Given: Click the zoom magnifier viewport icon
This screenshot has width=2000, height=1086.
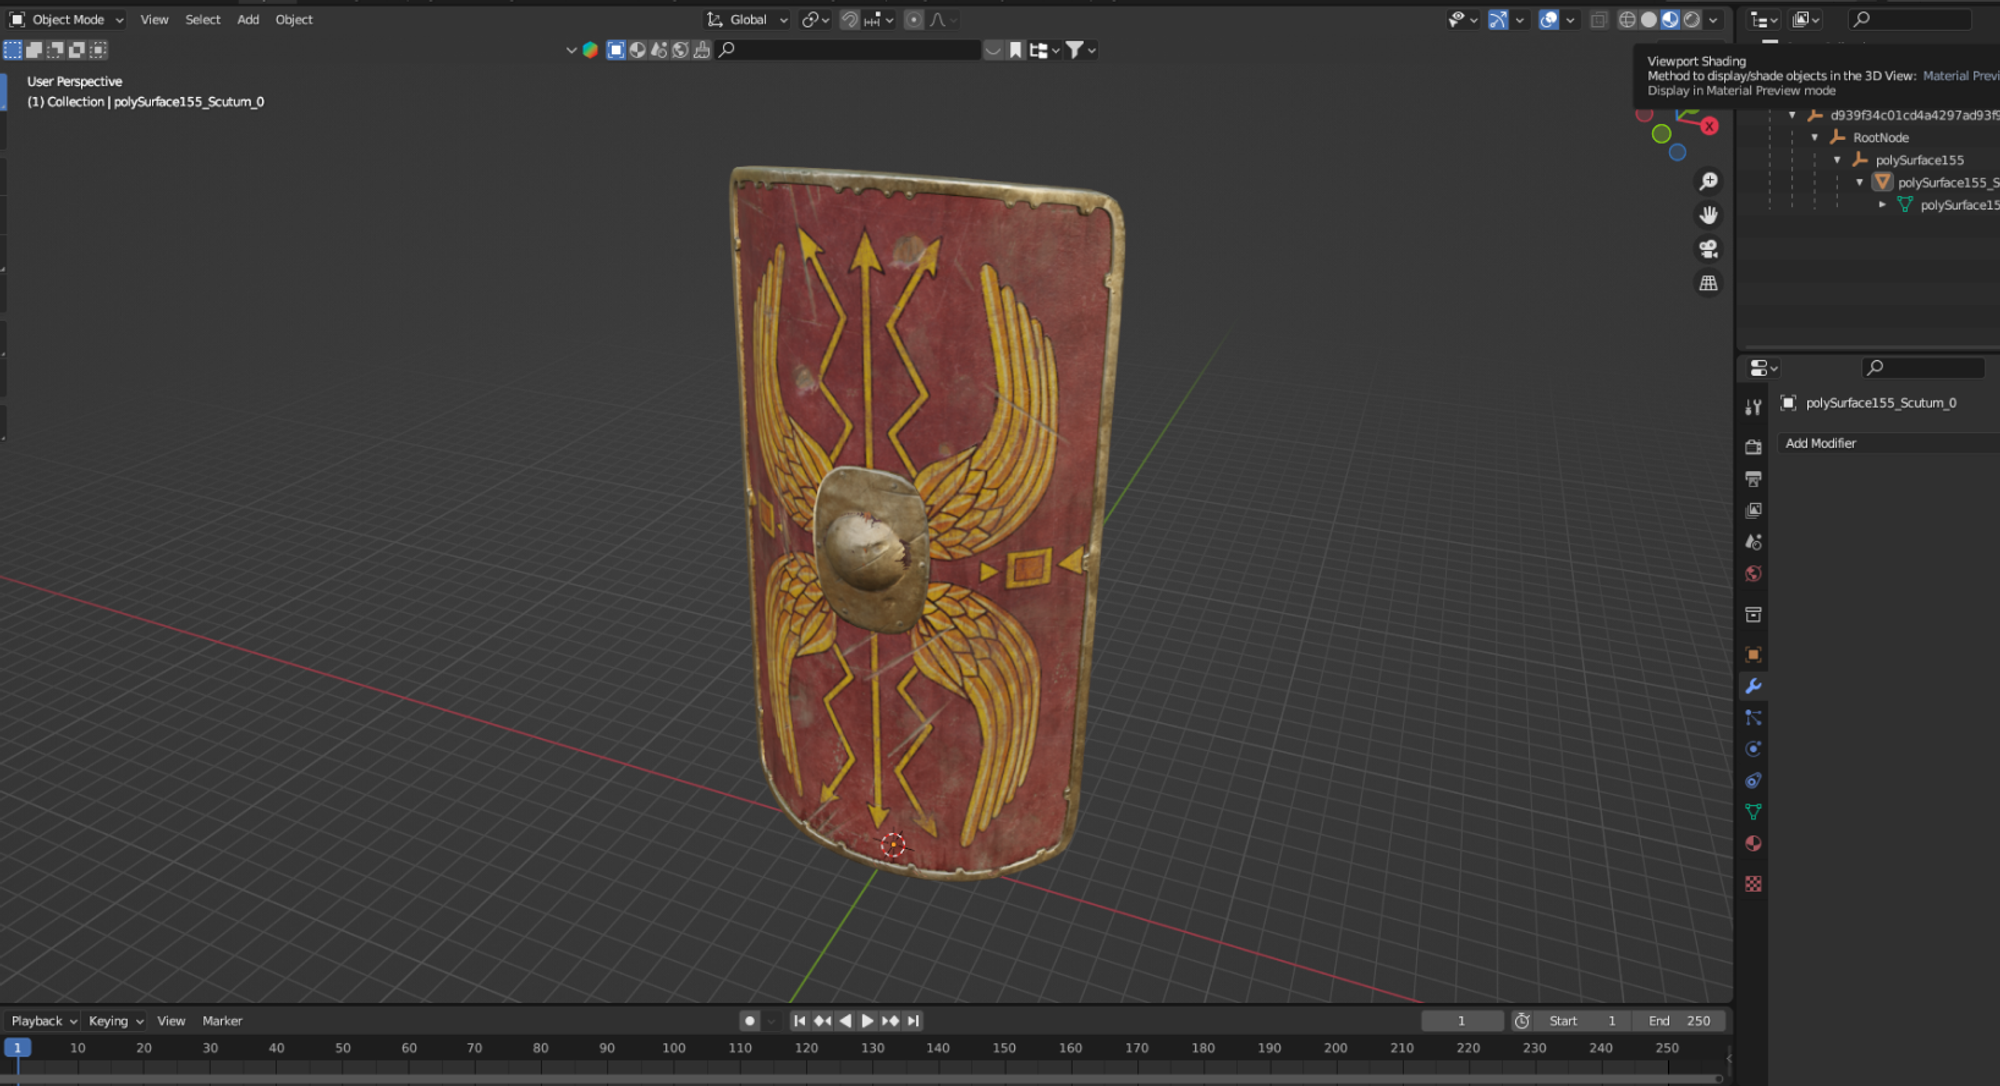Looking at the screenshot, I should coord(1708,181).
